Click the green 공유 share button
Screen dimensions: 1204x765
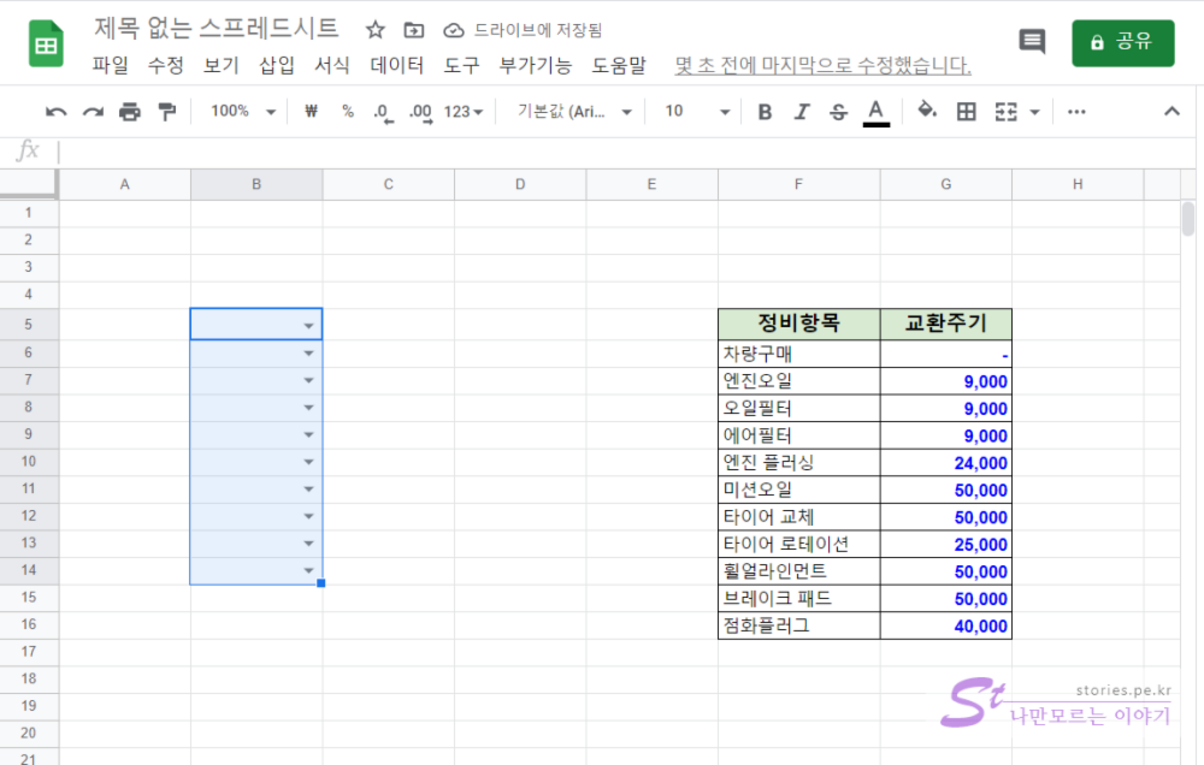1122,43
